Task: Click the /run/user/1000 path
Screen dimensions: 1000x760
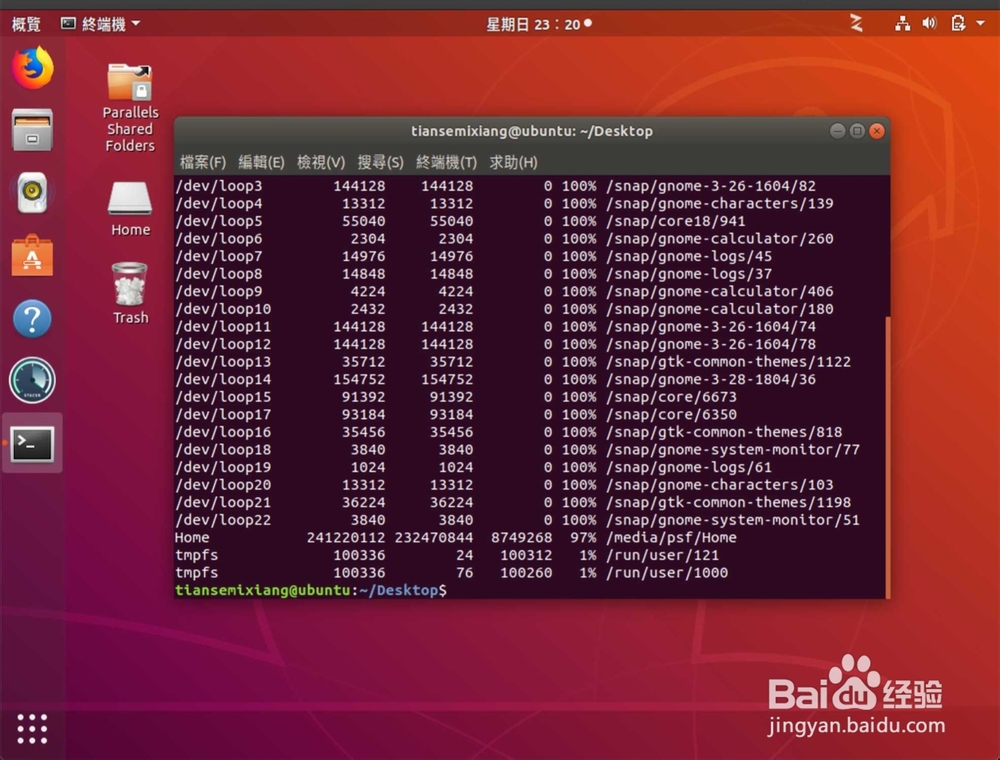Action: (x=666, y=573)
